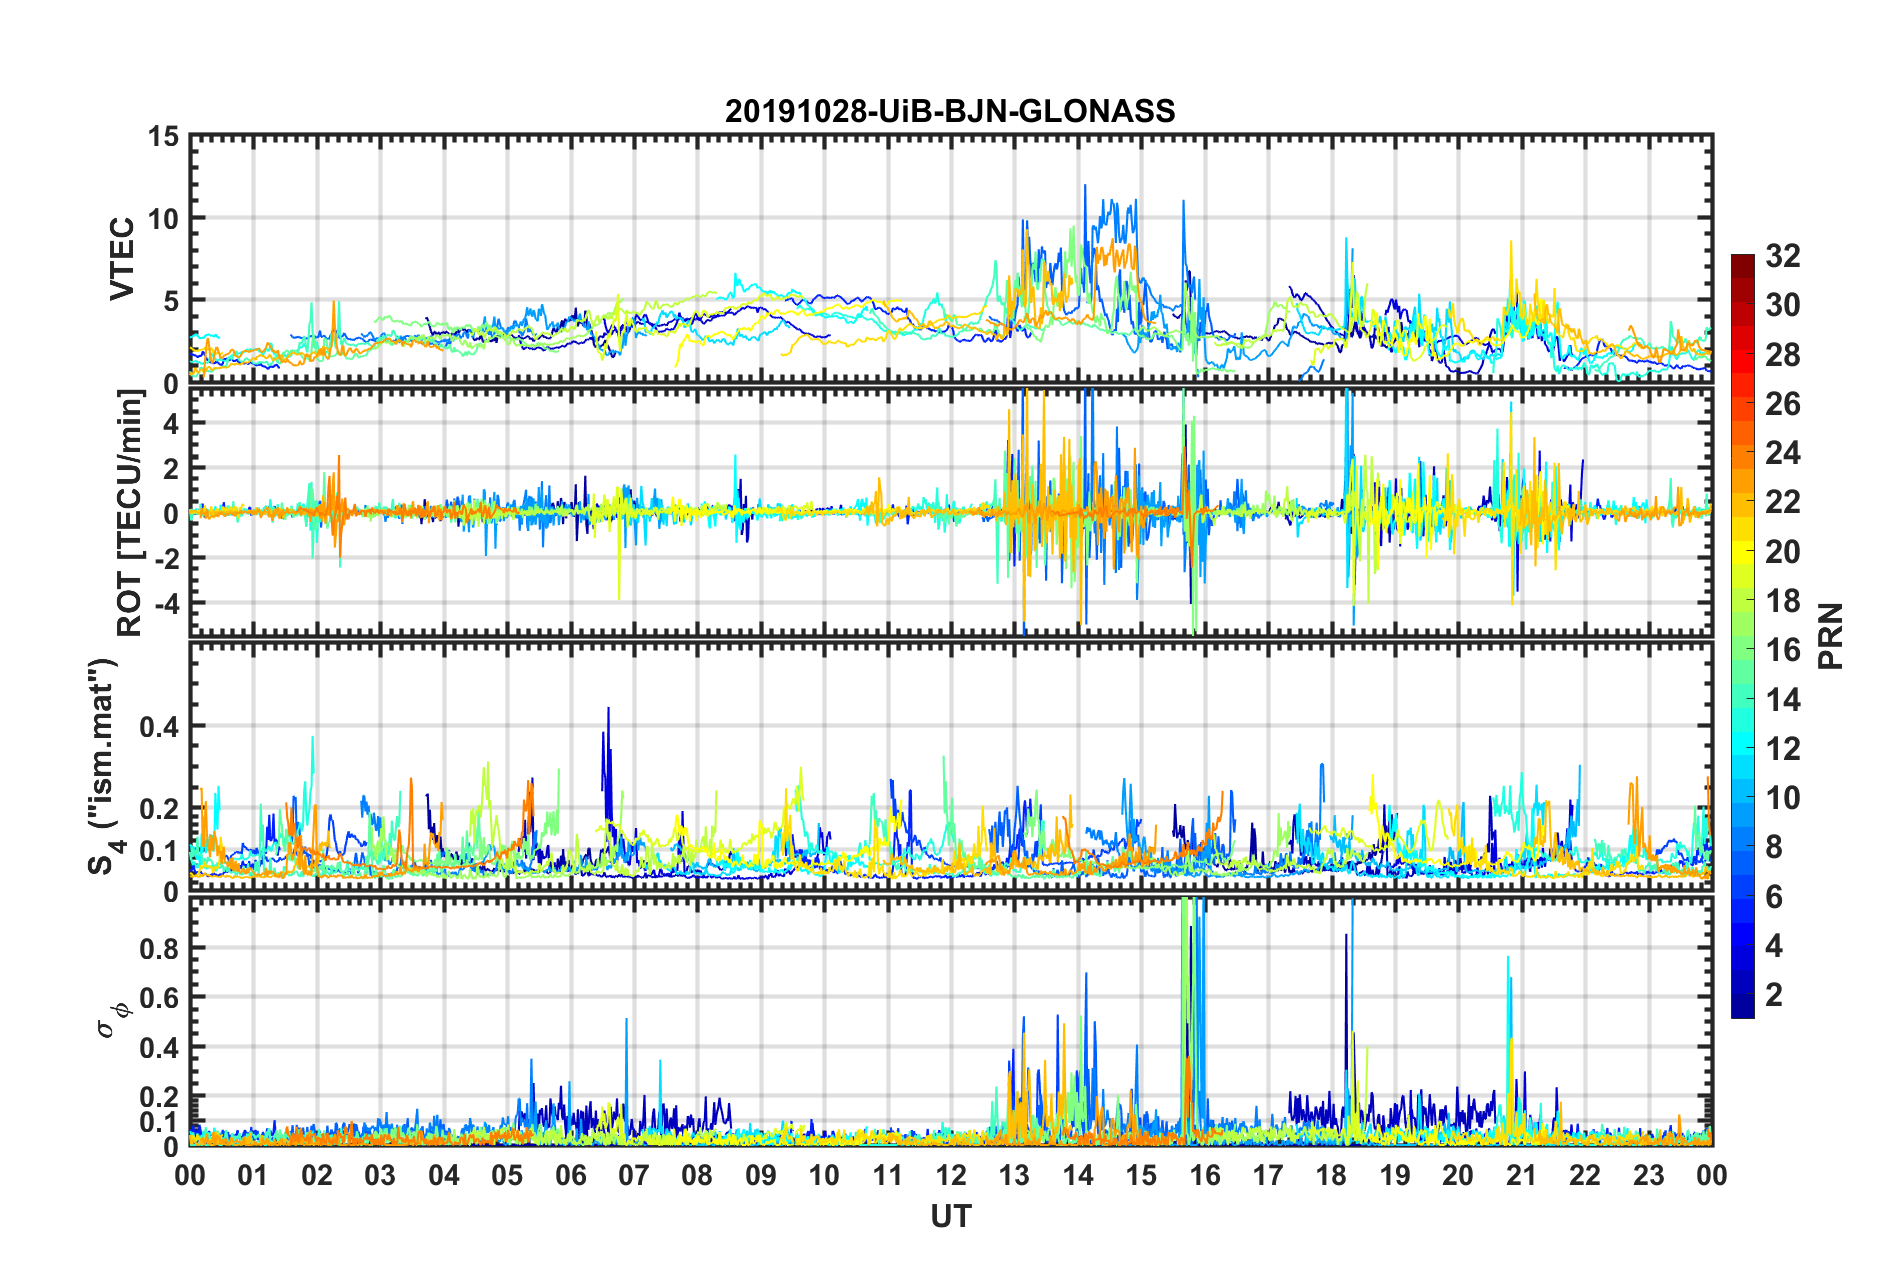The image size is (1902, 1272).
Task: Click the UT axis tick label 15
Action: (x=1141, y=1175)
